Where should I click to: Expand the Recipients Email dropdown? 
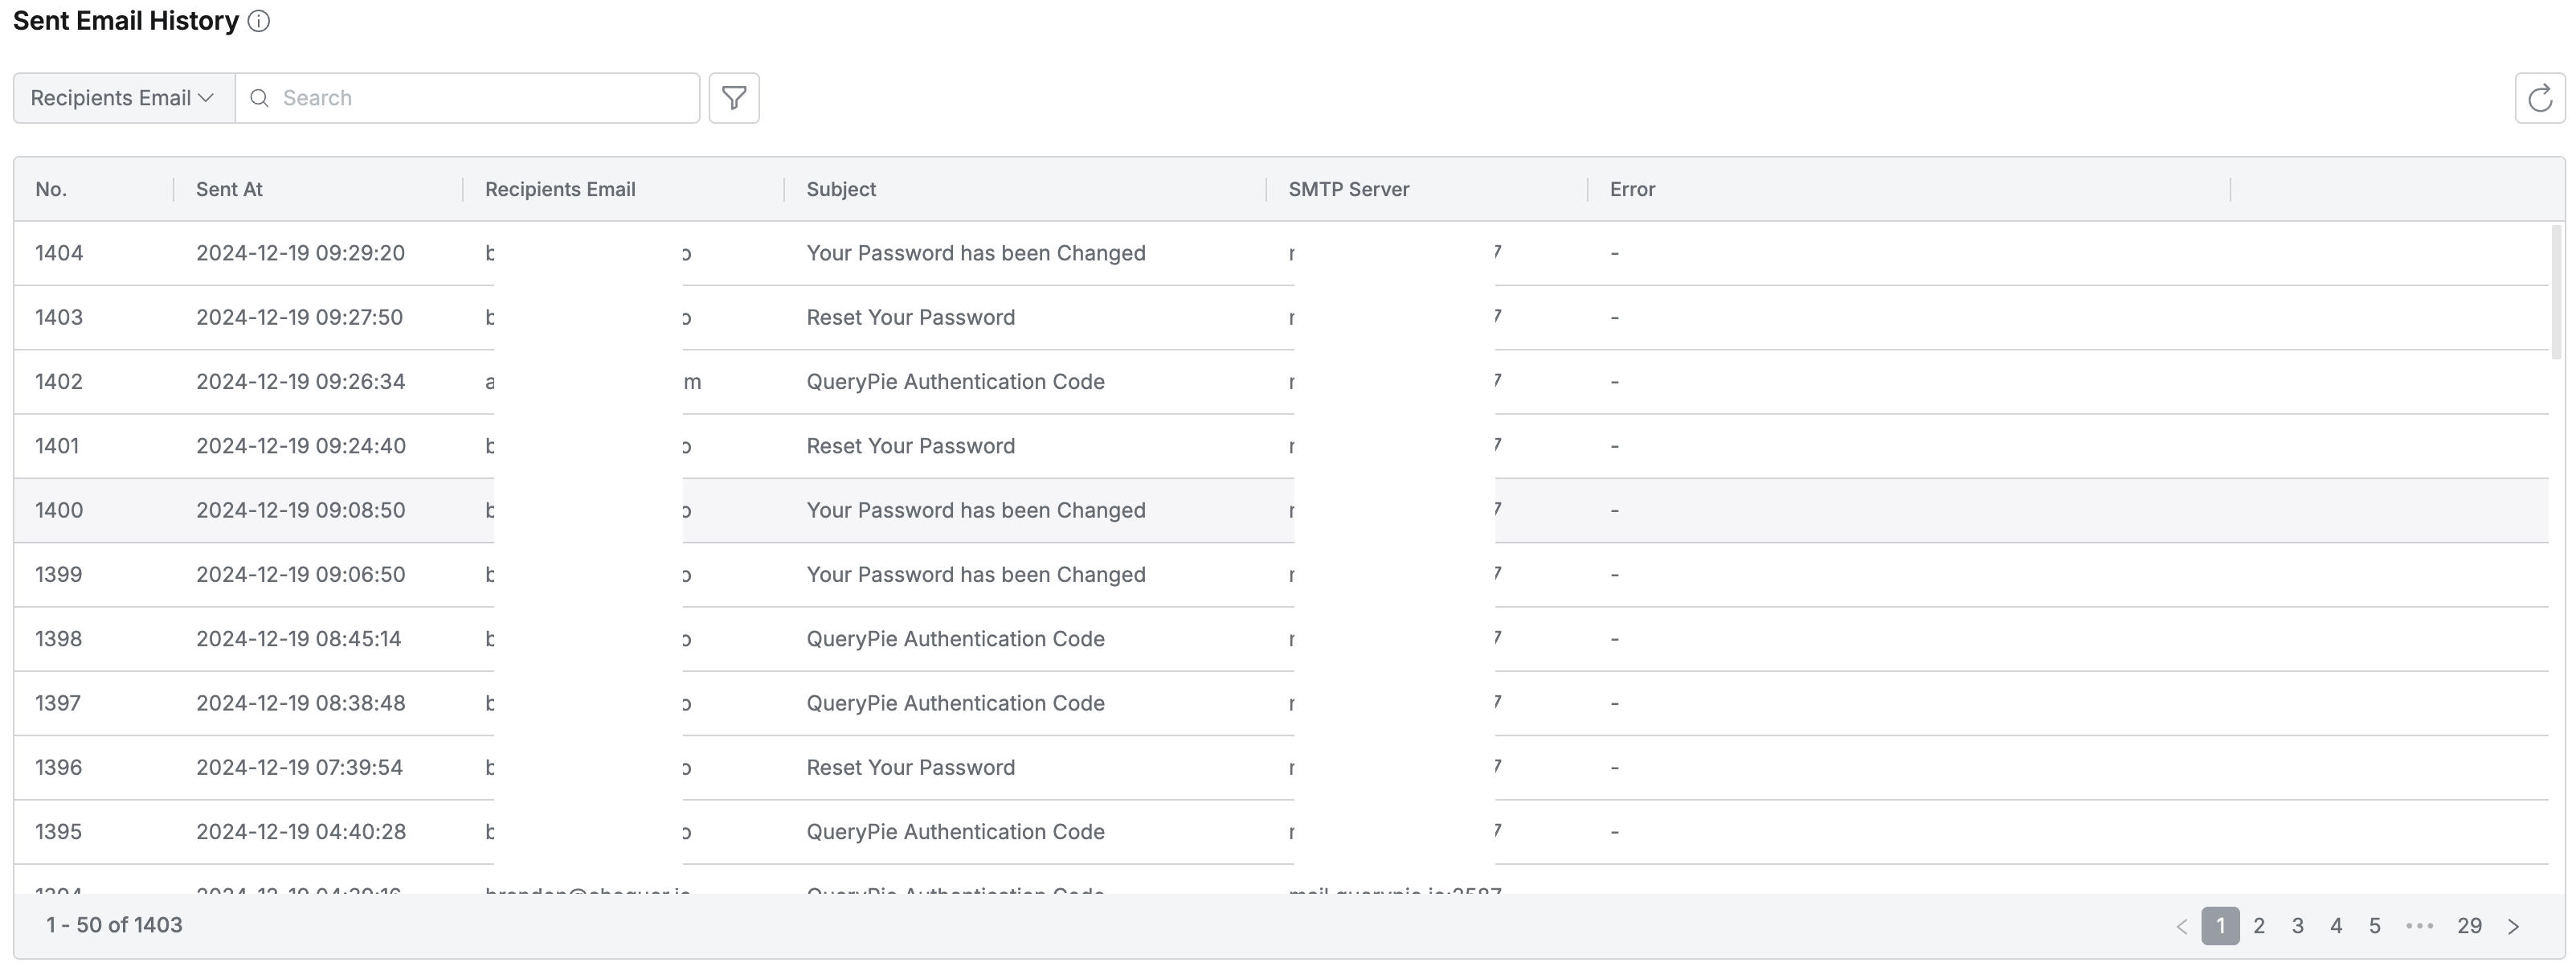click(x=123, y=98)
